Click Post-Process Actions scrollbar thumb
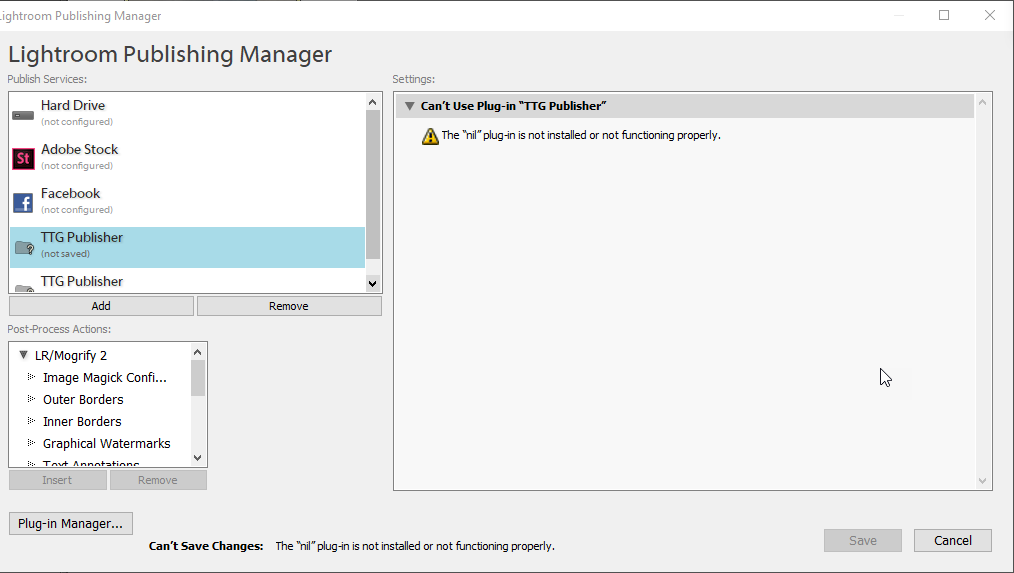The image size is (1014, 573). [x=198, y=378]
